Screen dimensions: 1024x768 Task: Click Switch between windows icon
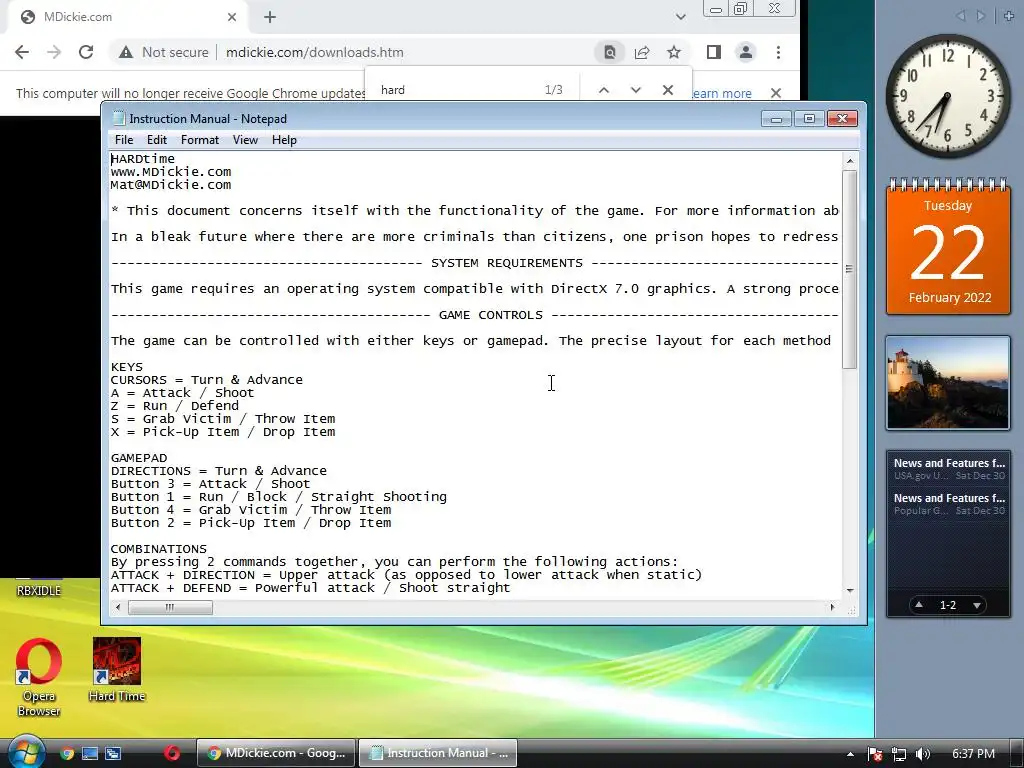pyautogui.click(x=113, y=753)
